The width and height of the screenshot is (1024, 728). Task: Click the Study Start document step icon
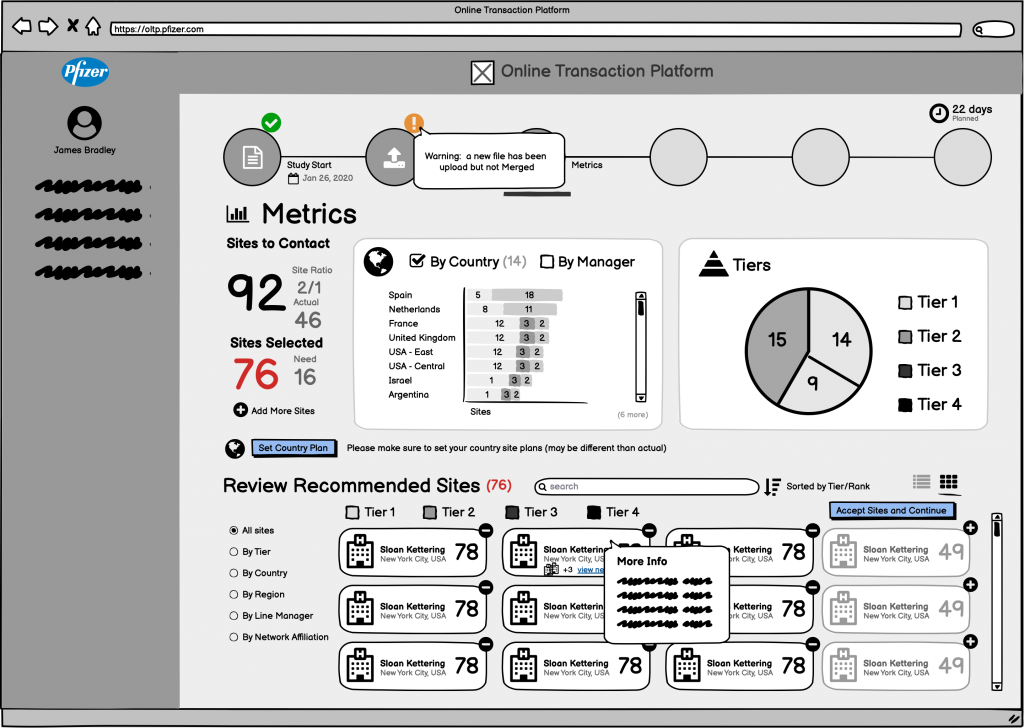[x=253, y=157]
